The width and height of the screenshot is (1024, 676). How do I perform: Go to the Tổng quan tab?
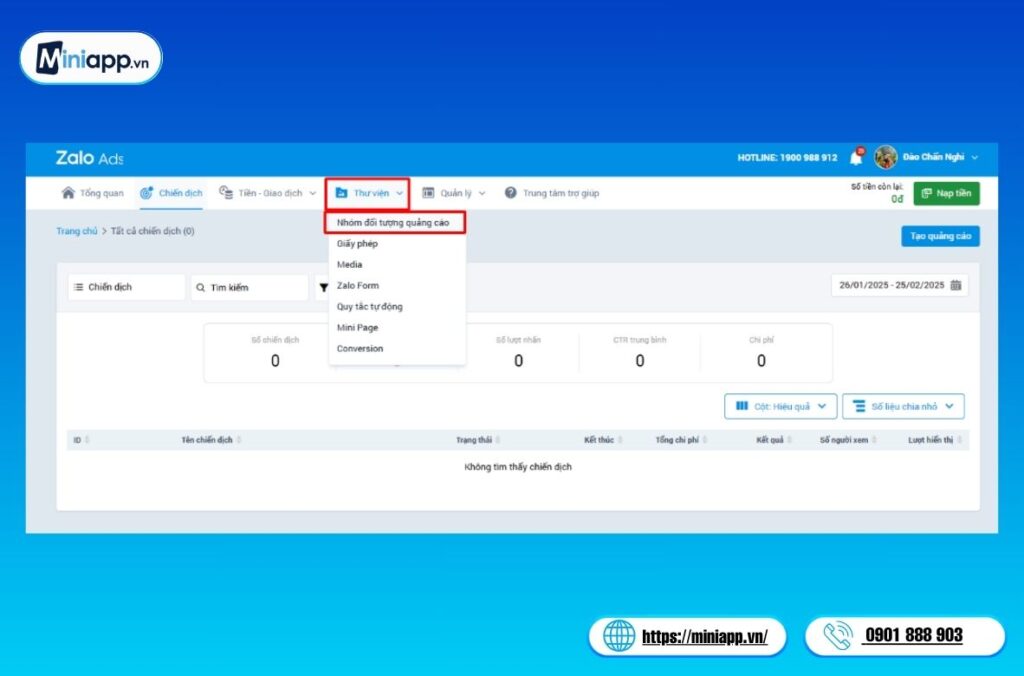click(x=92, y=193)
